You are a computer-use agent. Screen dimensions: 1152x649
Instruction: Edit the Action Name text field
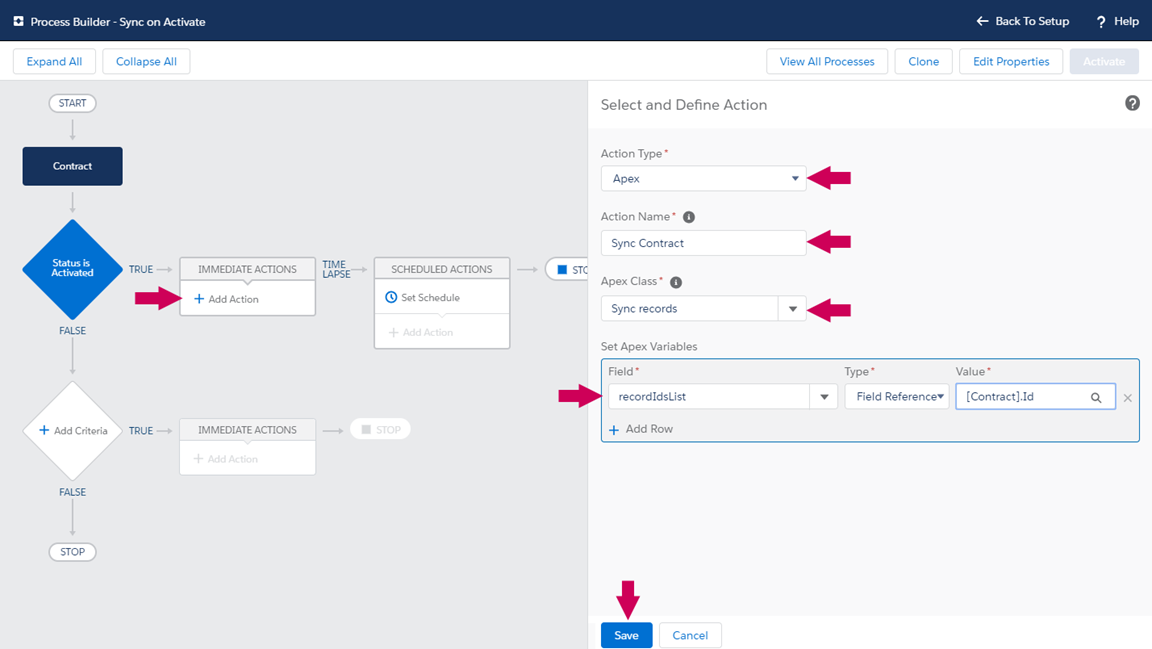(x=703, y=243)
